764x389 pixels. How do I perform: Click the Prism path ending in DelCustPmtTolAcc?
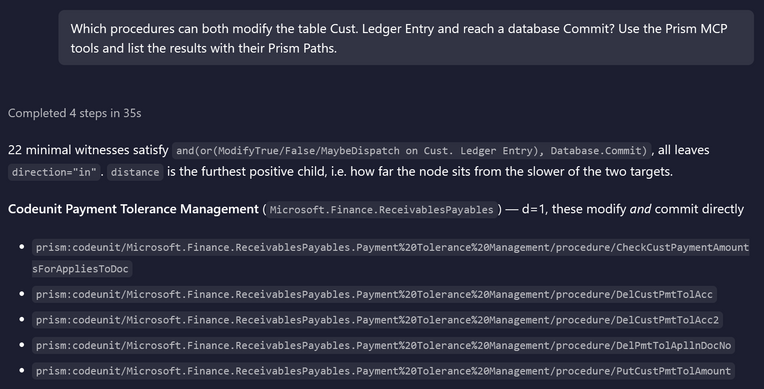click(x=374, y=294)
